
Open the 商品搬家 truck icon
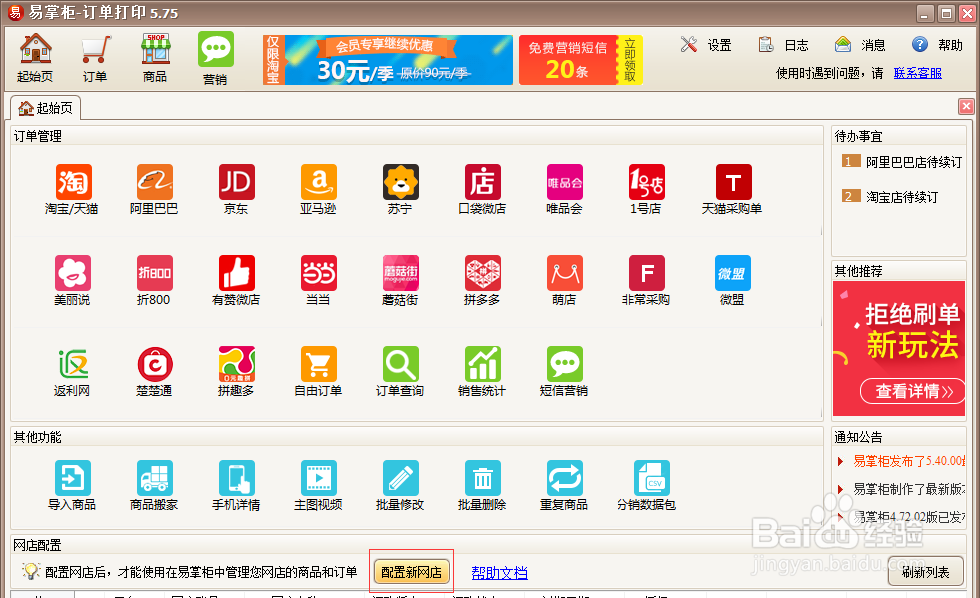point(155,478)
